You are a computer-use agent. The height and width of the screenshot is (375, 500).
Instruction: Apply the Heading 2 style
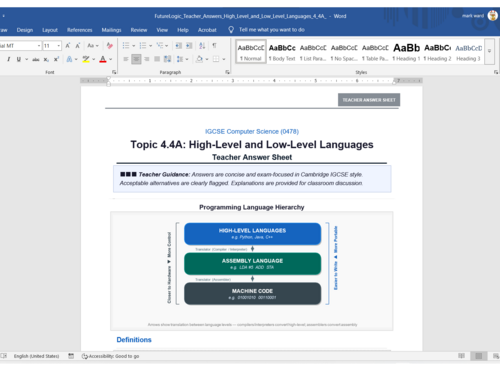[x=437, y=52]
